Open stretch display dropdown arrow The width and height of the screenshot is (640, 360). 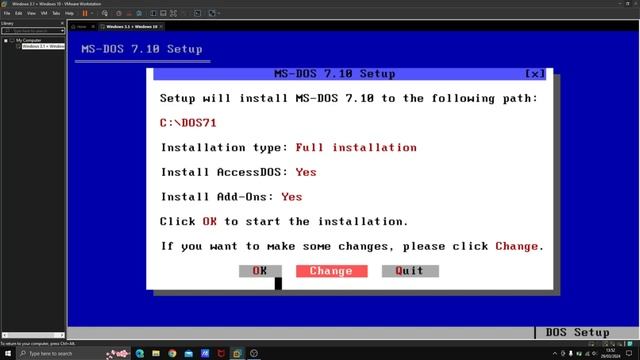coord(219,13)
